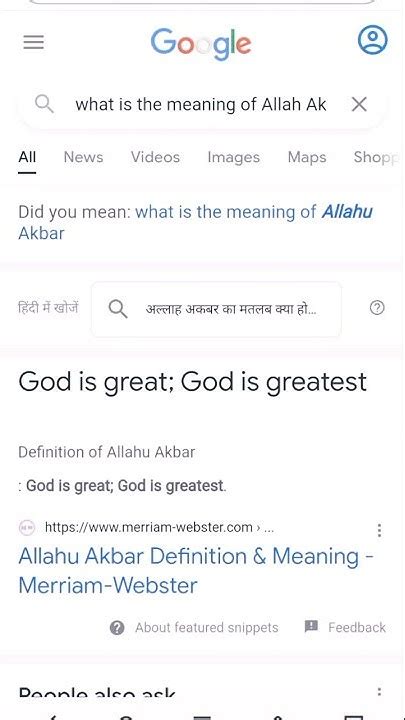Open the Images tab
The width and height of the screenshot is (405, 720).
(x=234, y=157)
